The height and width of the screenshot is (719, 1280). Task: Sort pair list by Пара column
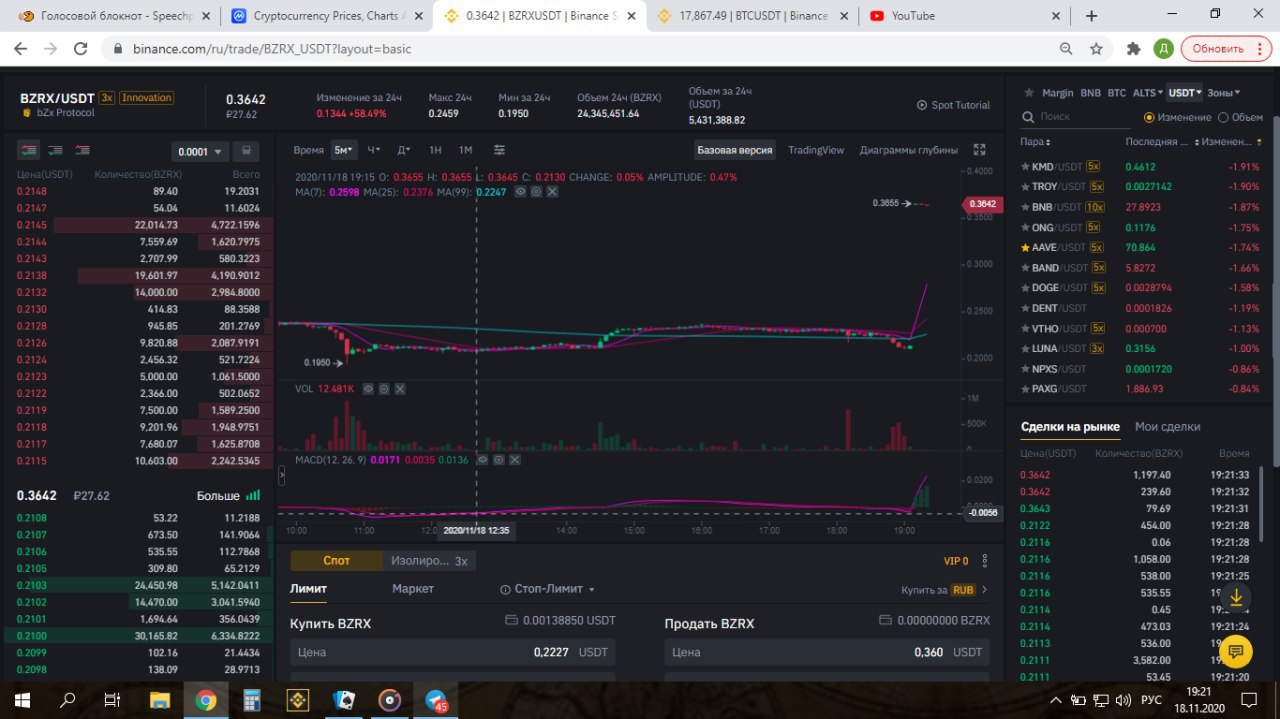click(x=1035, y=142)
